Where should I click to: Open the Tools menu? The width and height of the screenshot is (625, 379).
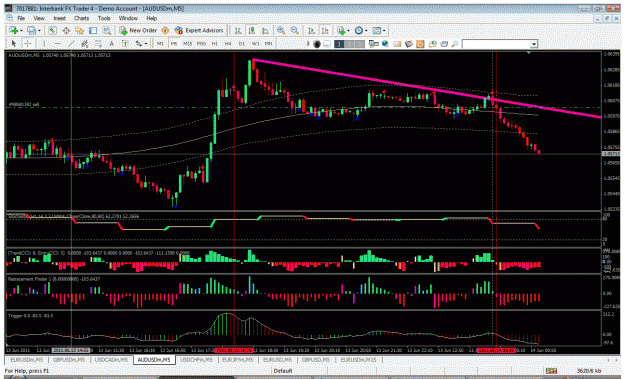coord(104,18)
